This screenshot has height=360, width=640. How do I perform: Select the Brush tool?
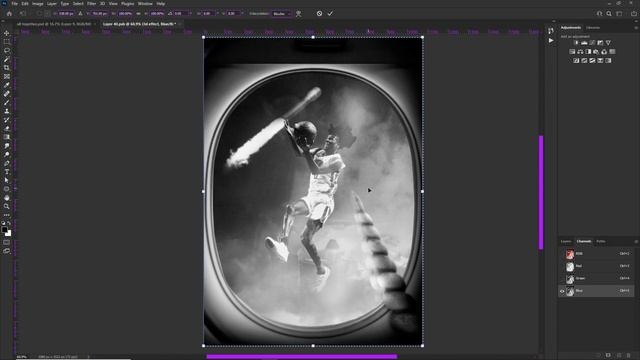click(7, 102)
